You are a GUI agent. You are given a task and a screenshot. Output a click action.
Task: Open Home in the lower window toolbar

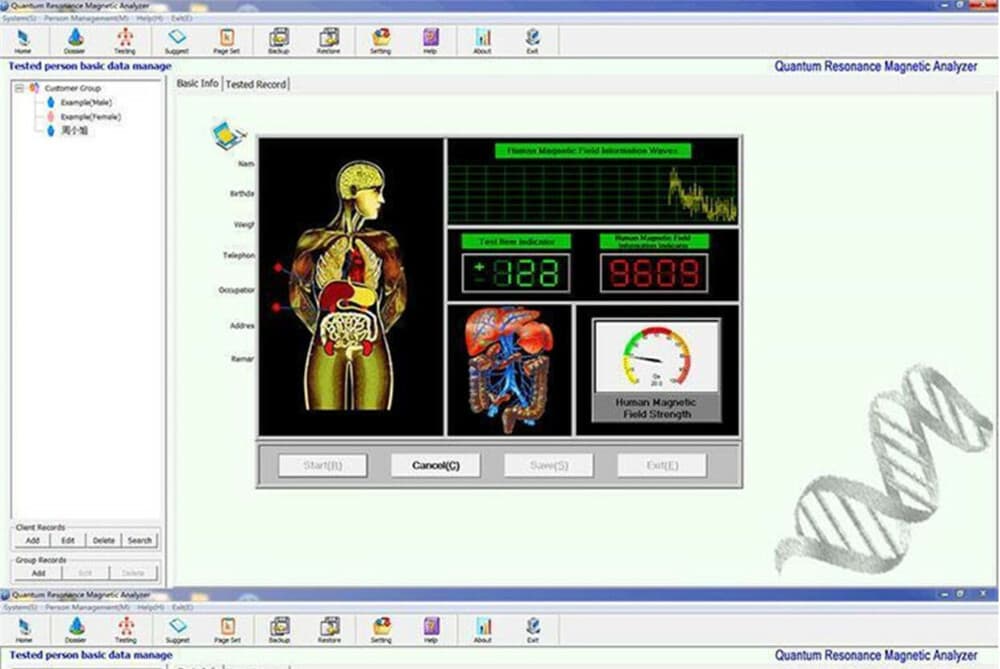pyautogui.click(x=24, y=630)
